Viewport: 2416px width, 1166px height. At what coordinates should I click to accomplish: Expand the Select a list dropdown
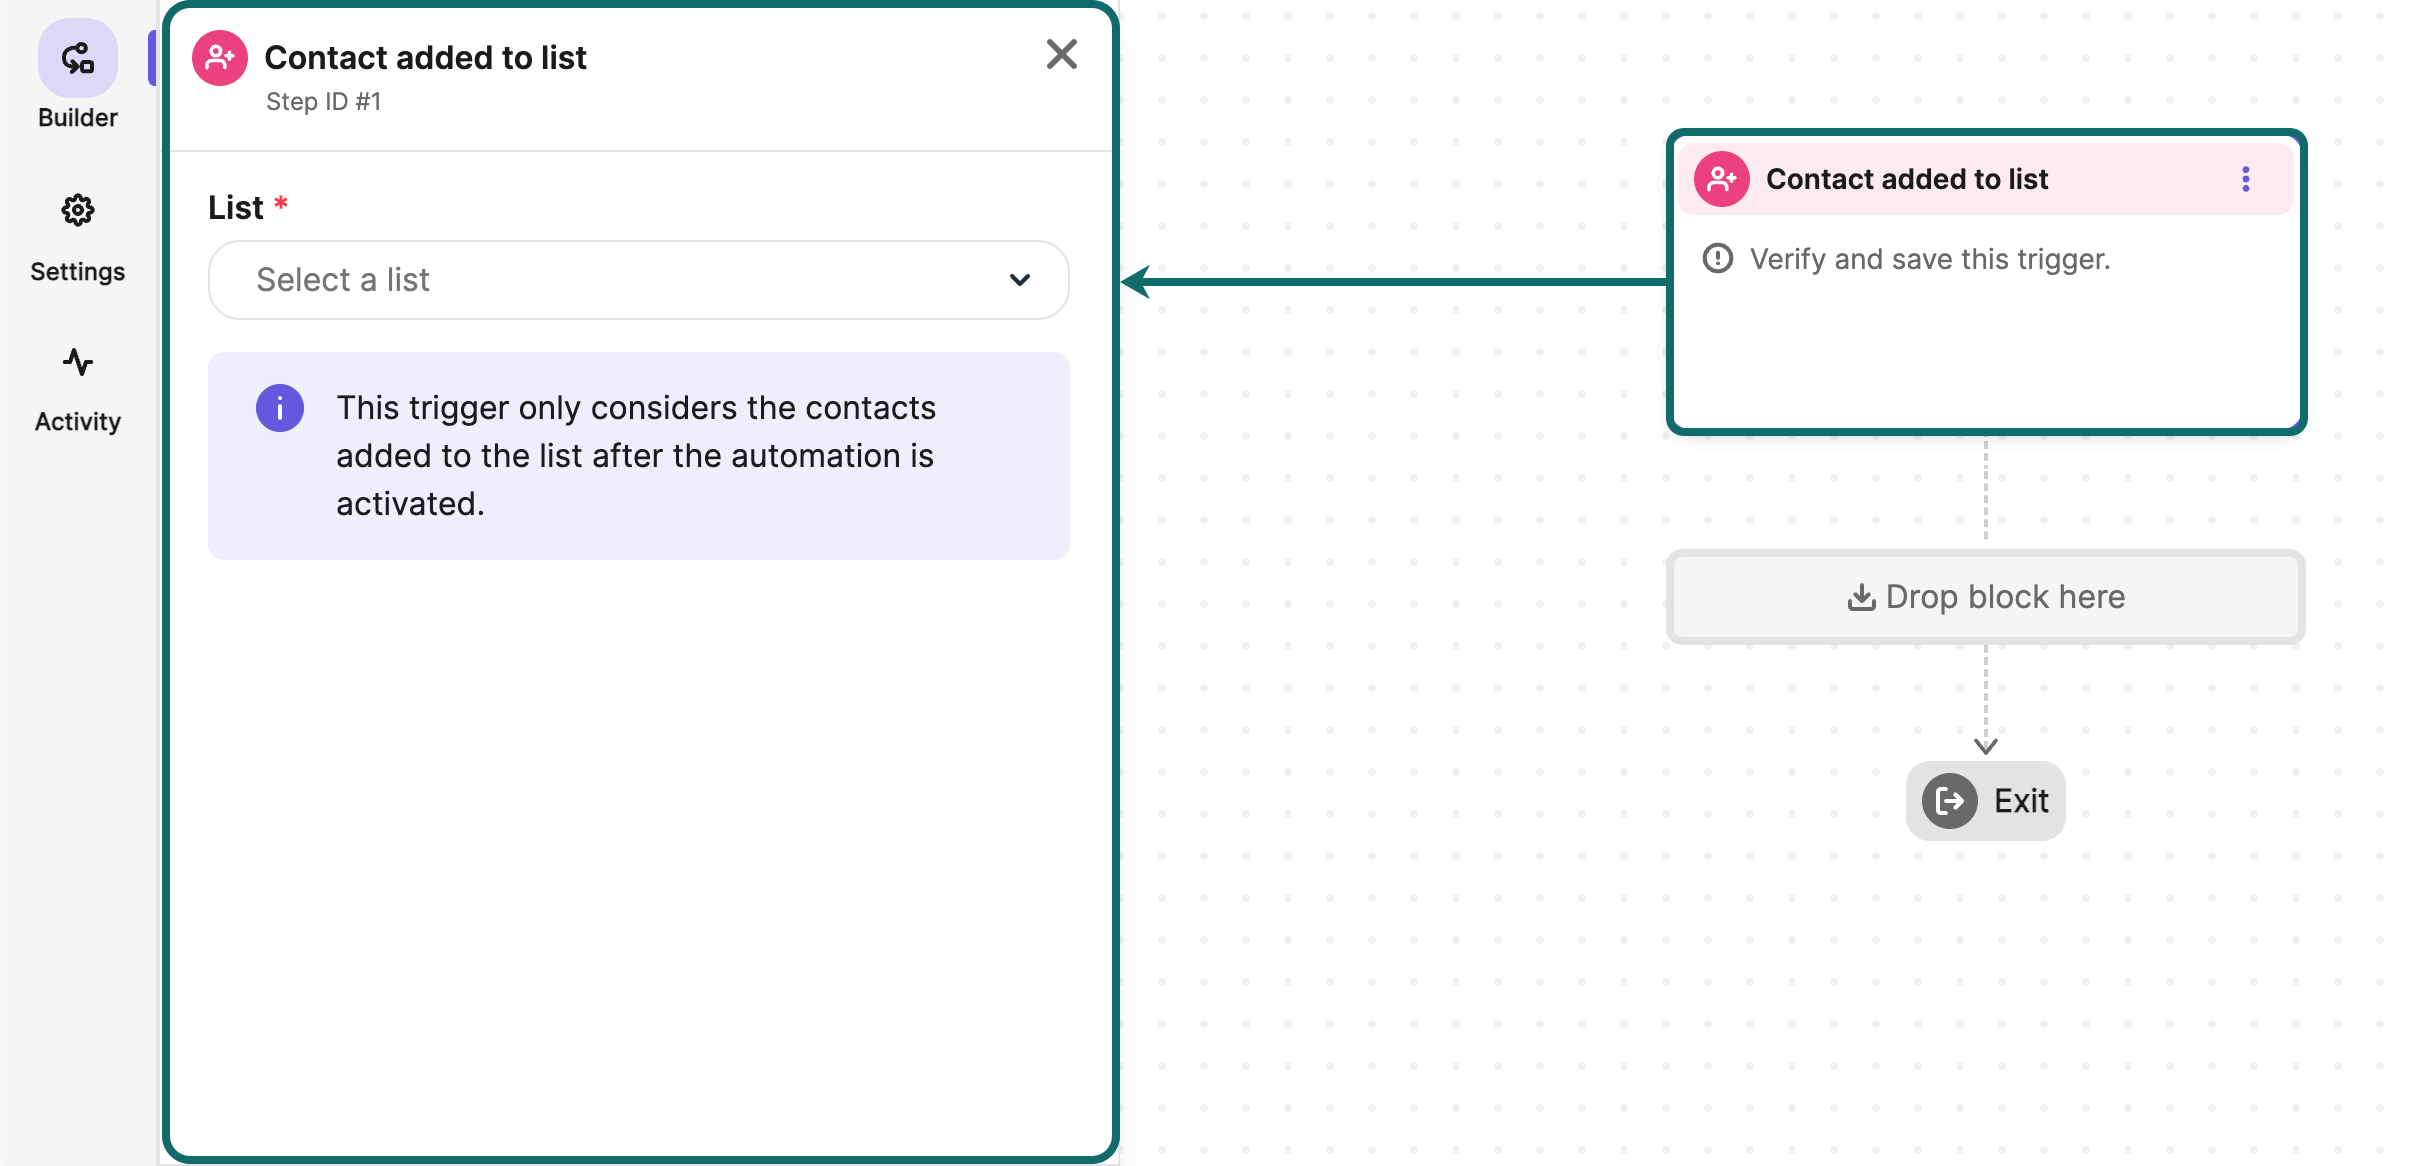[x=638, y=280]
